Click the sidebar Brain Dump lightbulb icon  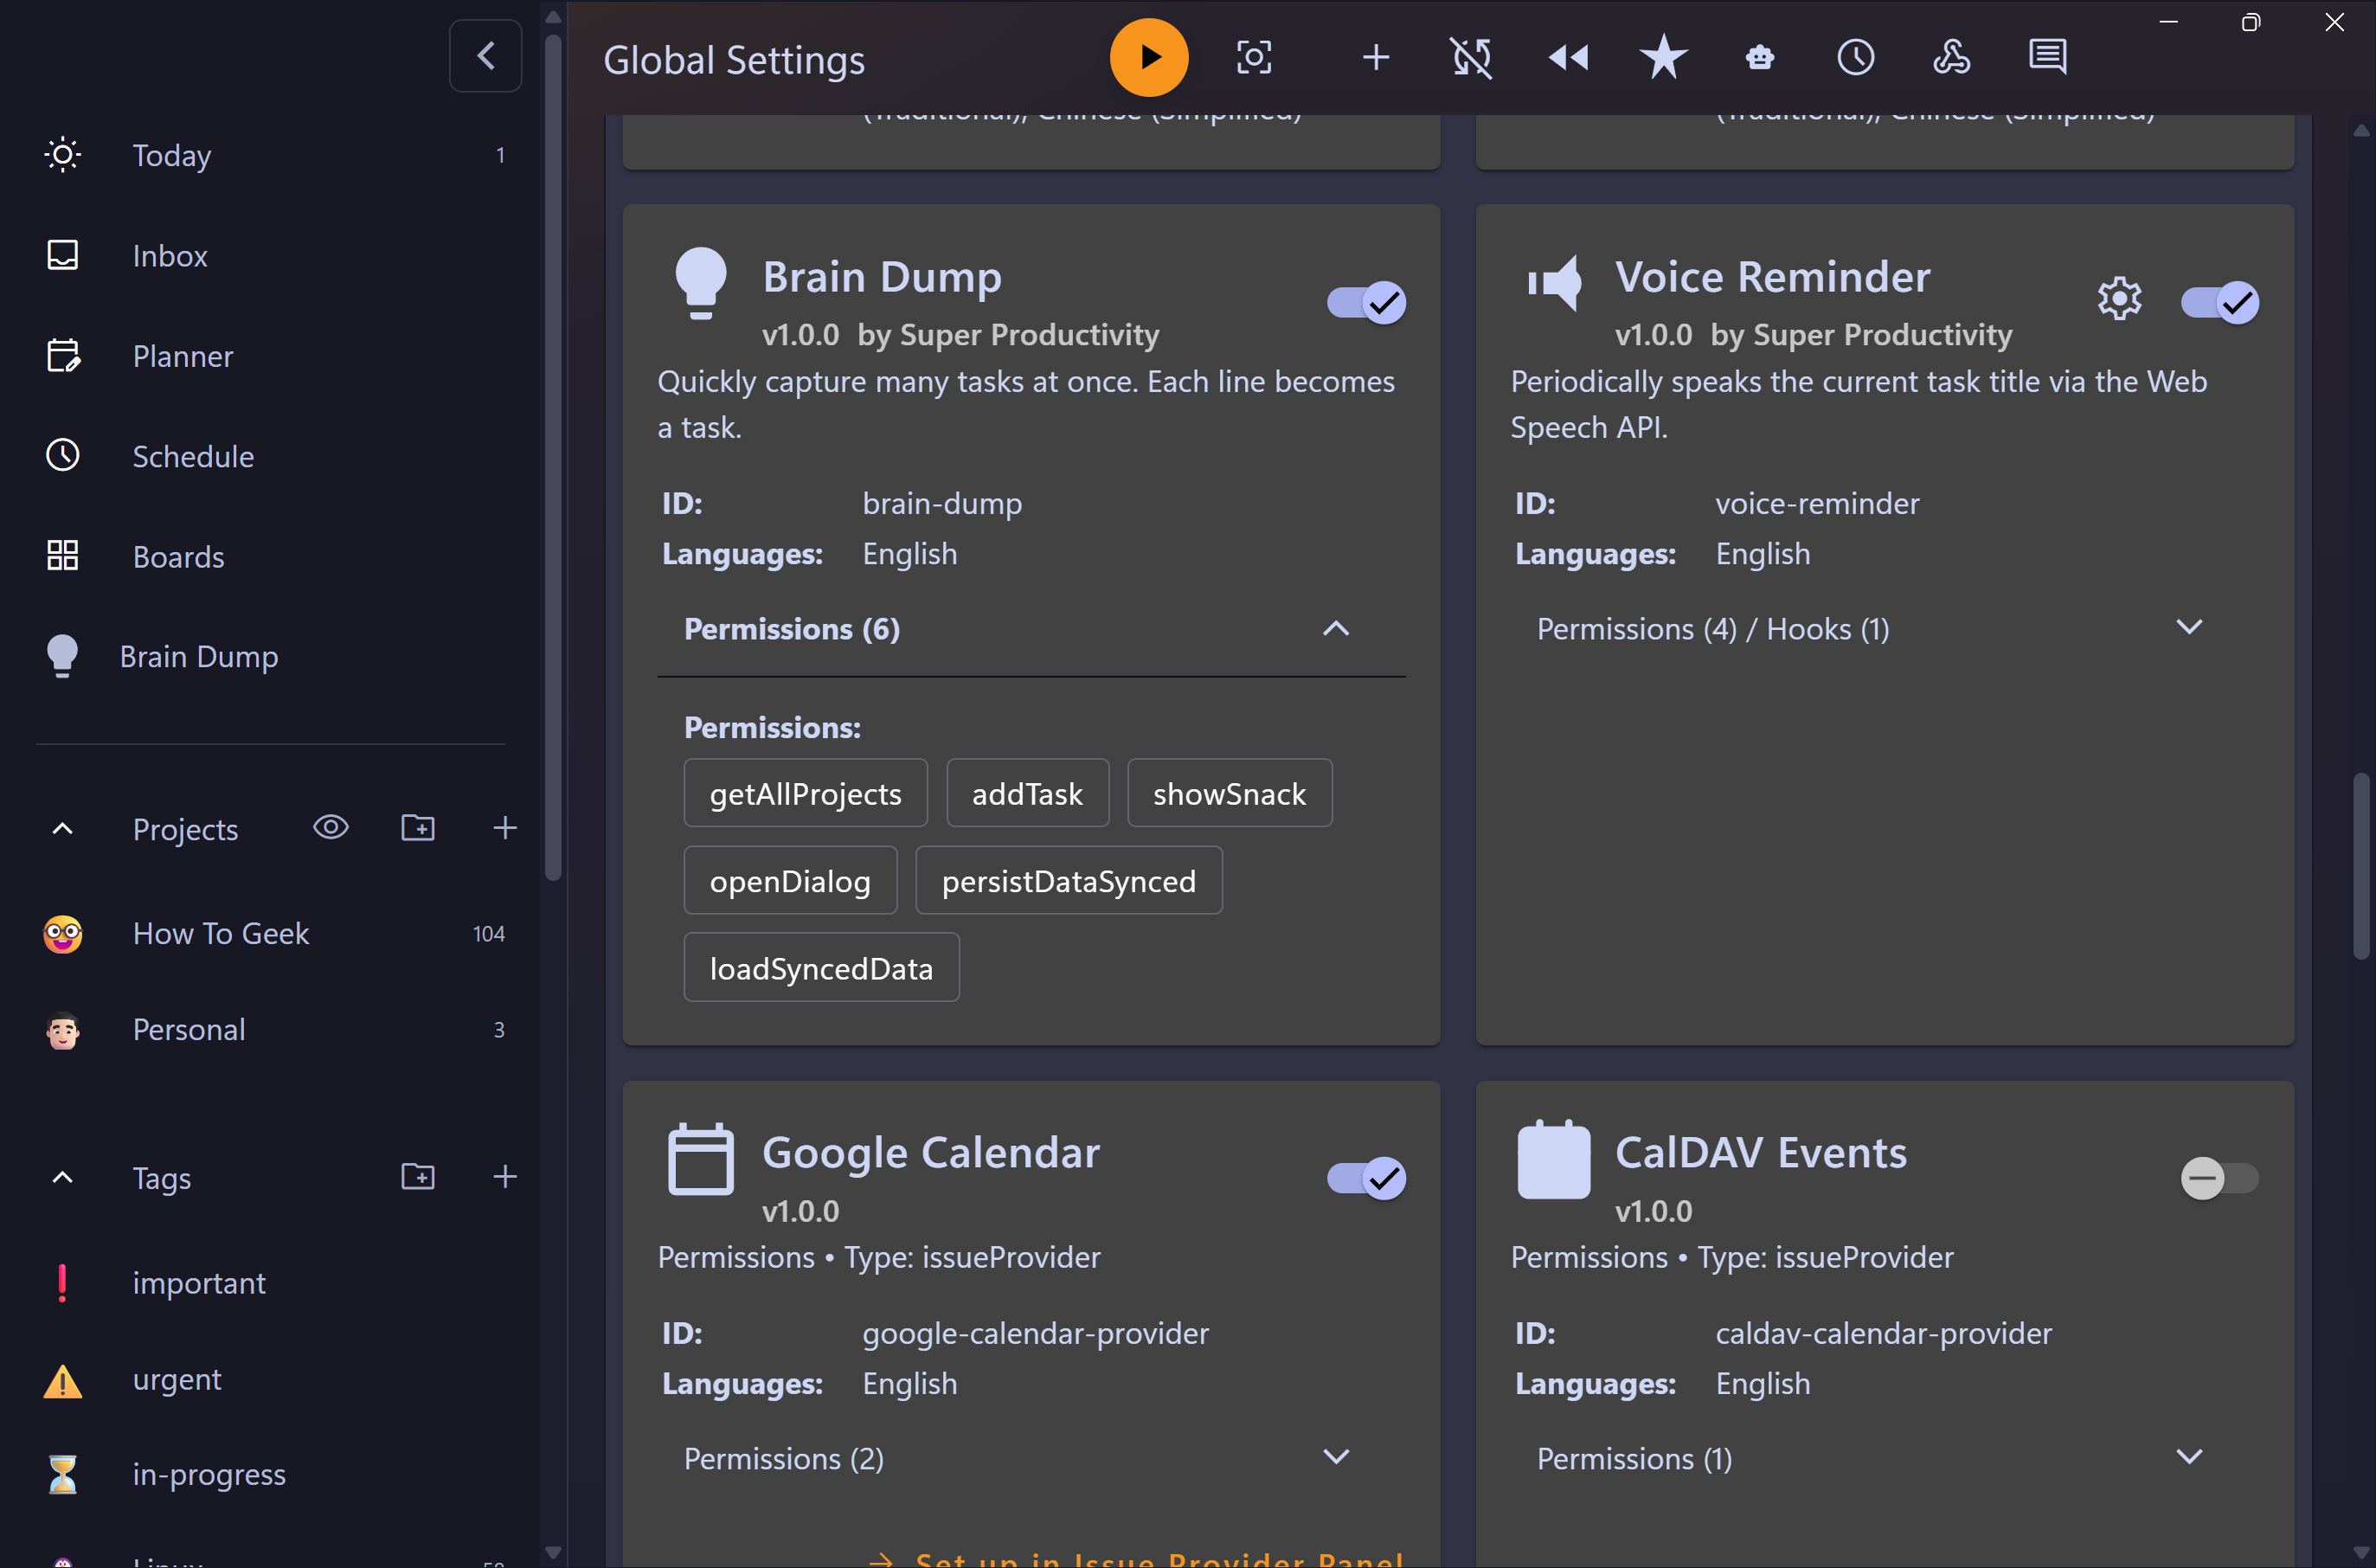tap(63, 656)
